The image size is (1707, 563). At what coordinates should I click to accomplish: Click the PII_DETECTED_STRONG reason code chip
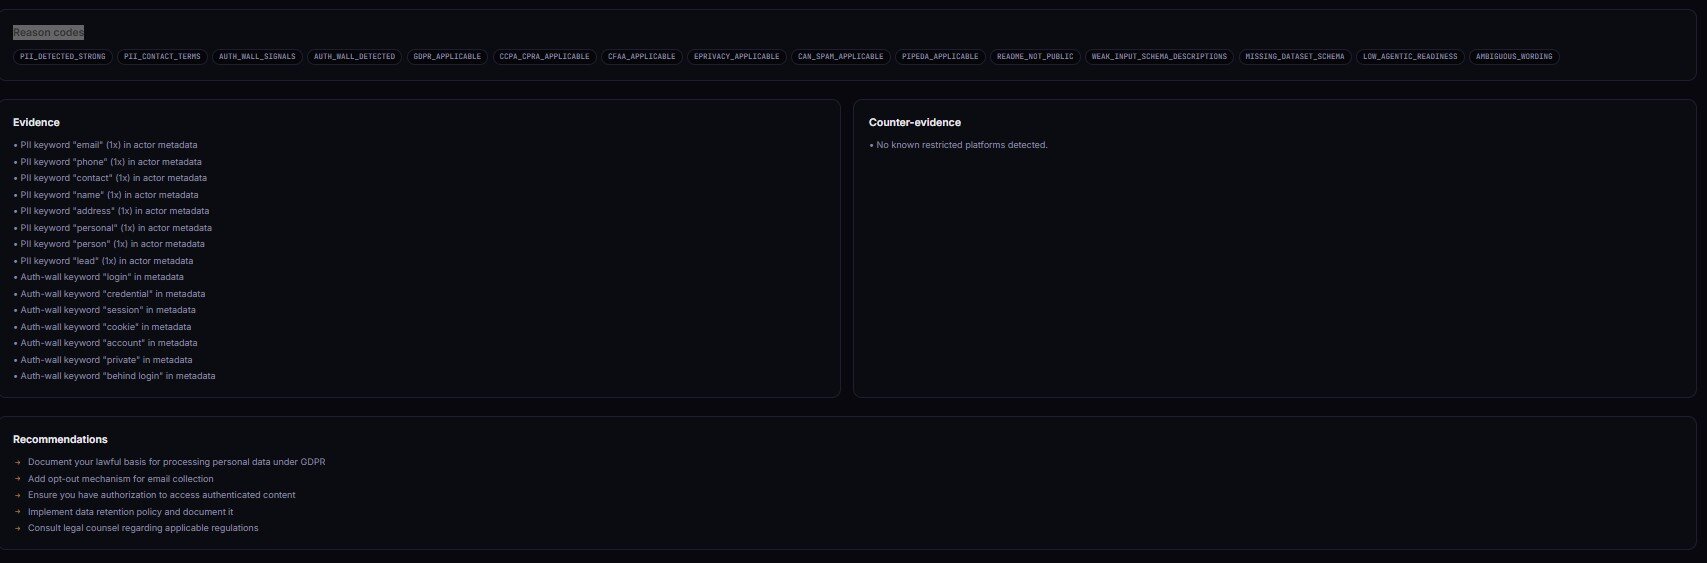tap(63, 57)
